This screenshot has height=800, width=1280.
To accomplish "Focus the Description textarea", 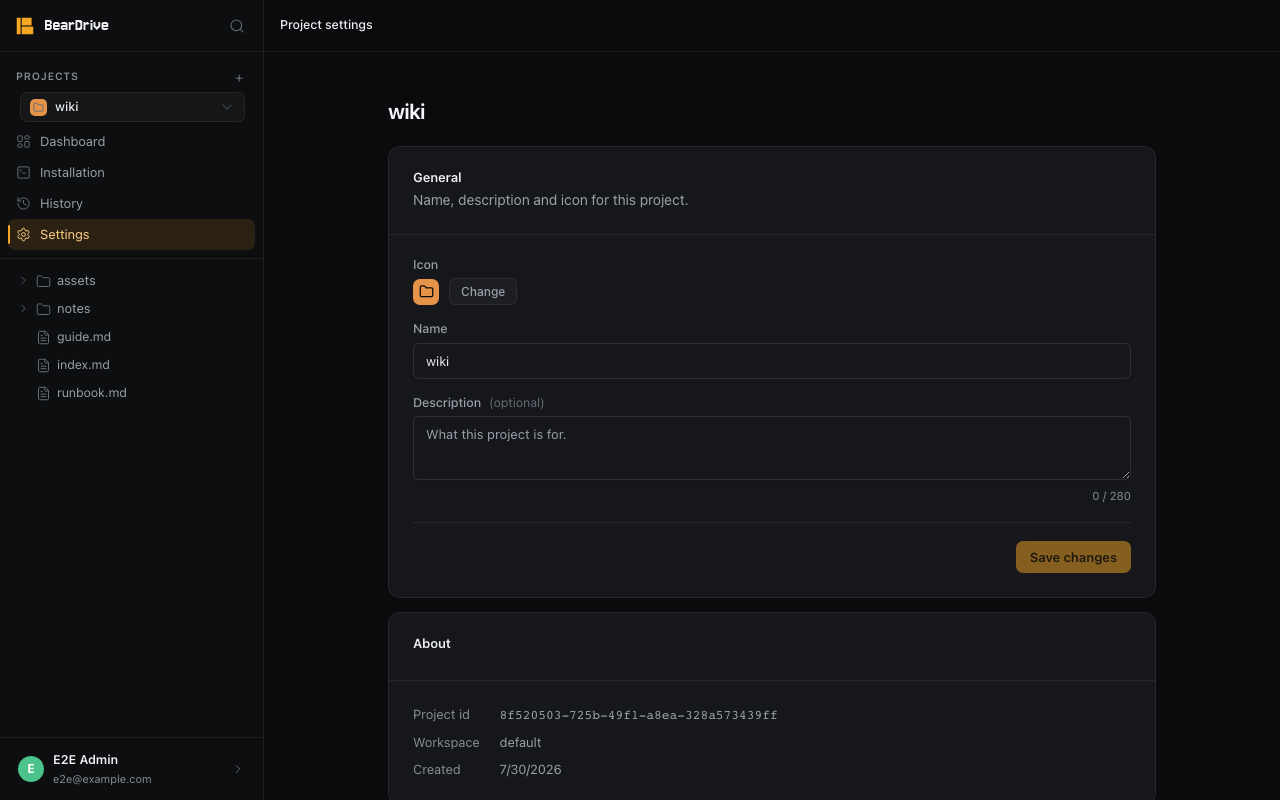I will [772, 448].
